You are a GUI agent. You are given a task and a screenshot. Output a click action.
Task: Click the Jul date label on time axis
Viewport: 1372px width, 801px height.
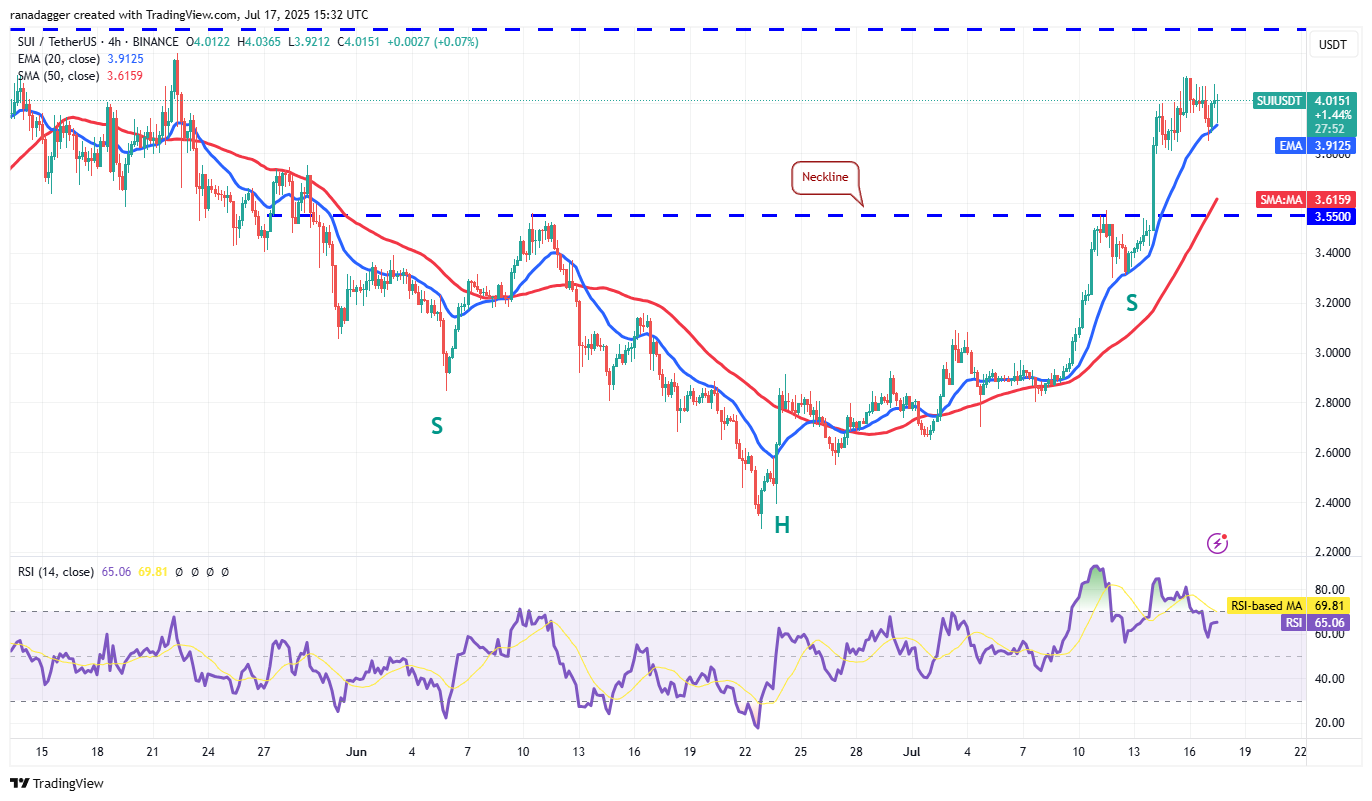point(910,749)
